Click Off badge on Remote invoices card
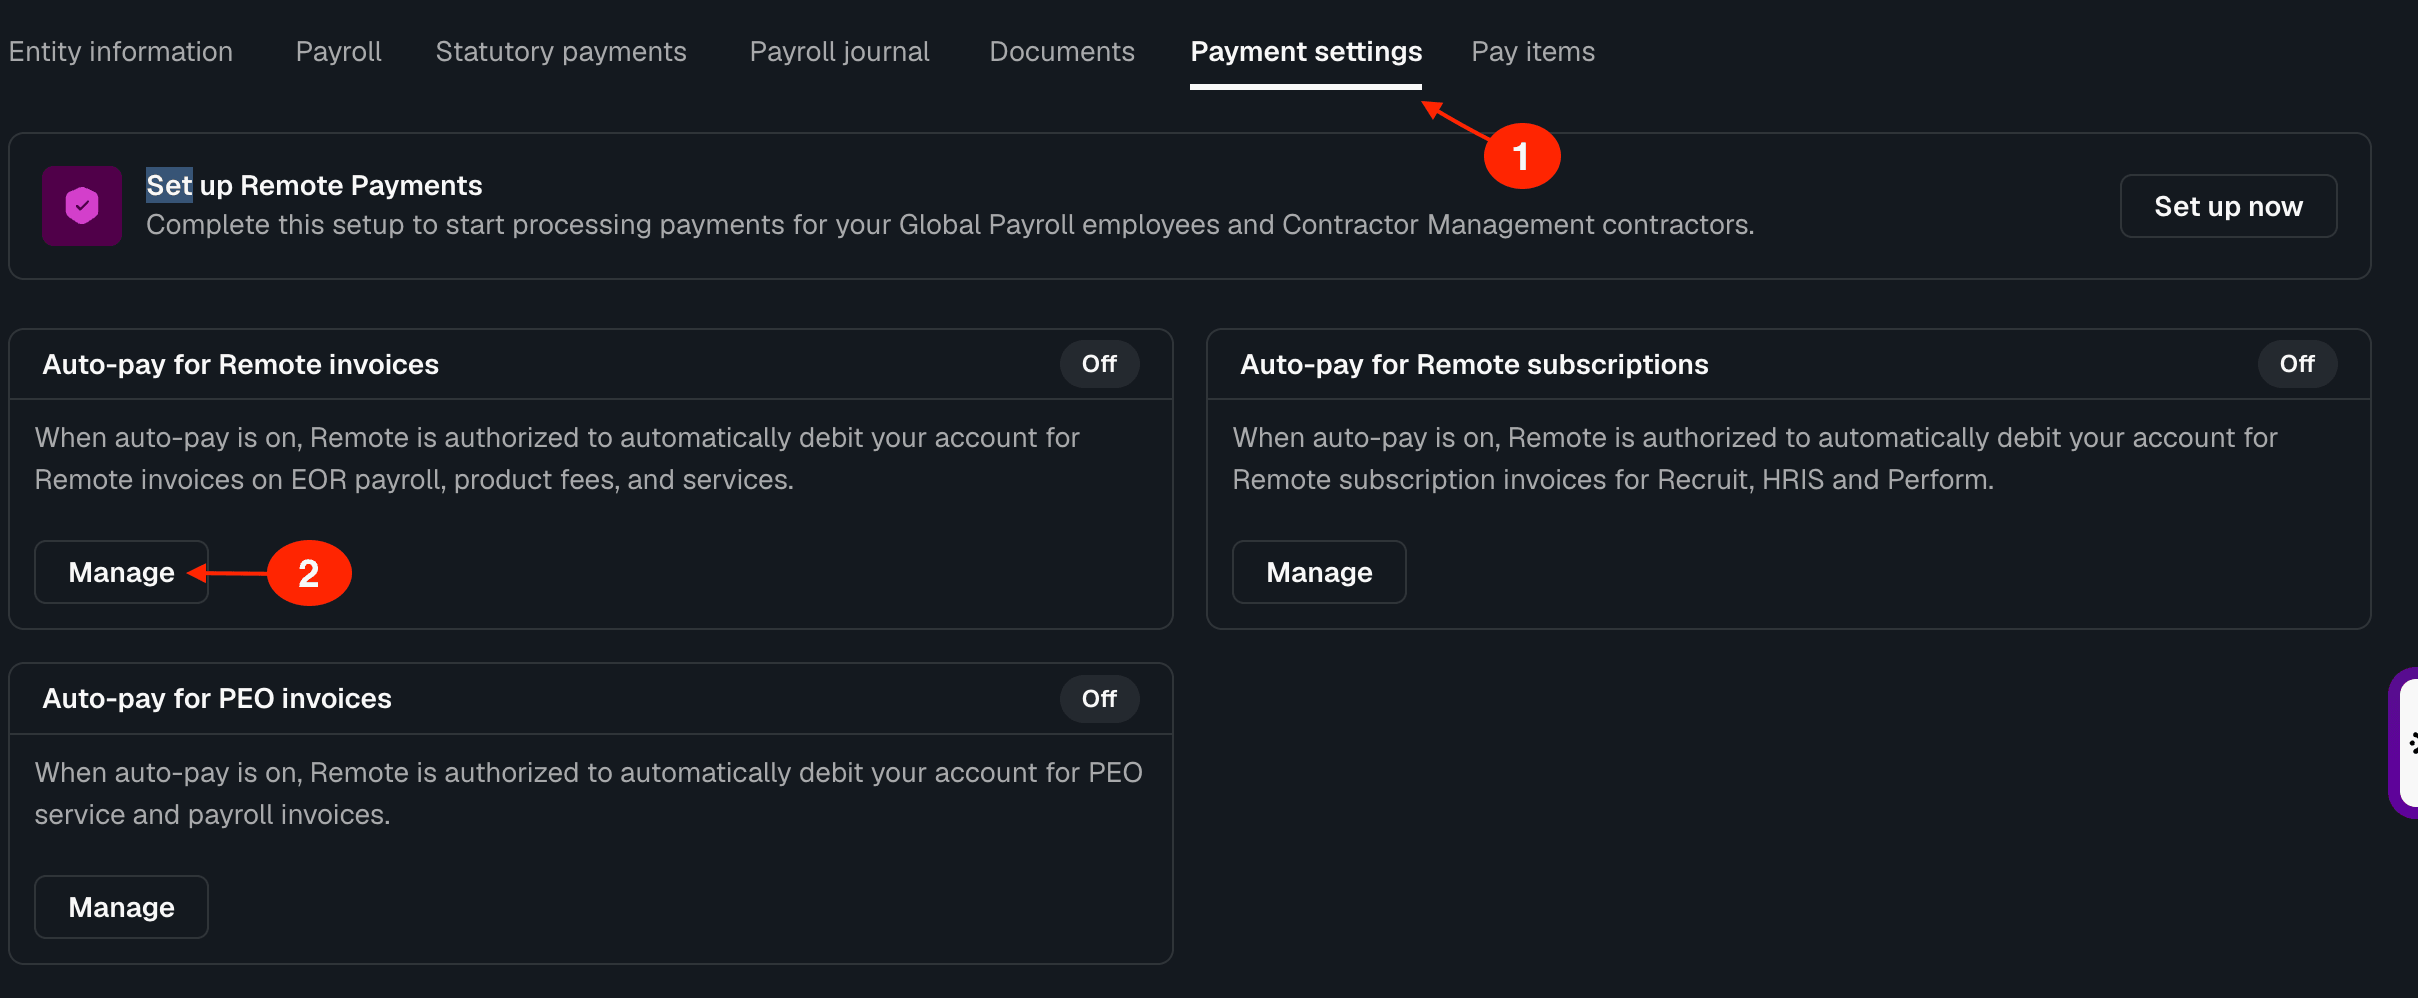 pyautogui.click(x=1099, y=364)
